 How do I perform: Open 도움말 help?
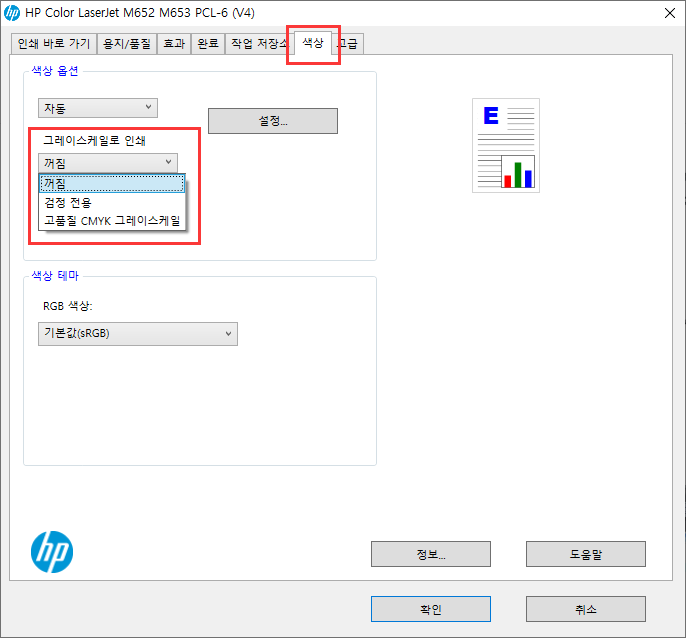pyautogui.click(x=585, y=554)
